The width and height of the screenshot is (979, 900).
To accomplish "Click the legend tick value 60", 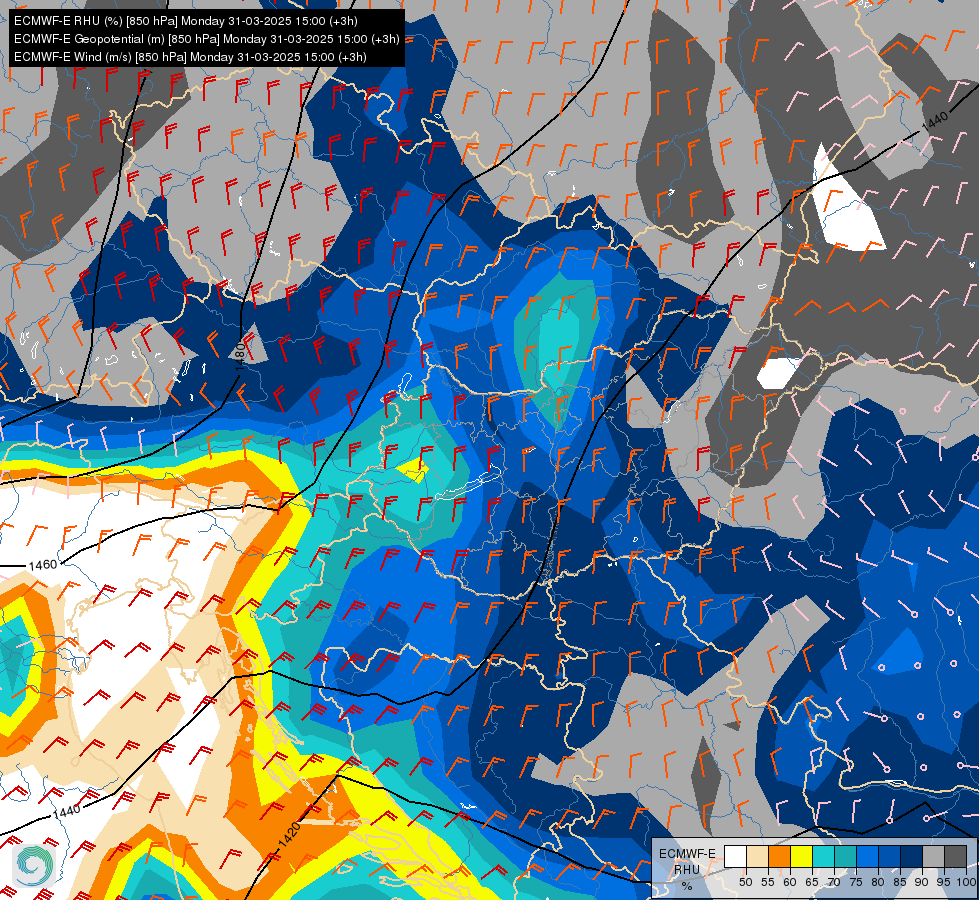I will coord(790,883).
